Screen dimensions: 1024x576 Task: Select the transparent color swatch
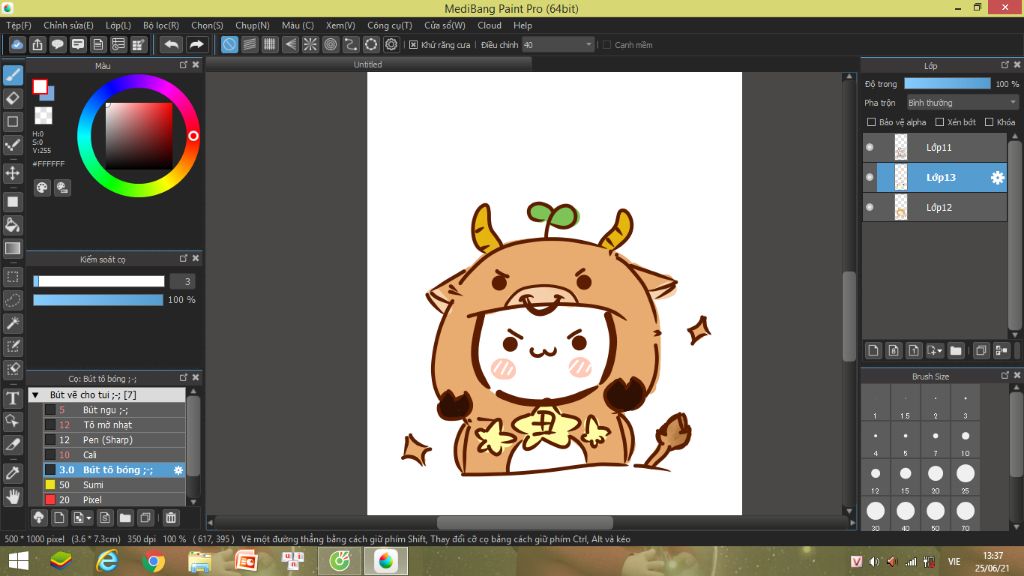[43, 116]
